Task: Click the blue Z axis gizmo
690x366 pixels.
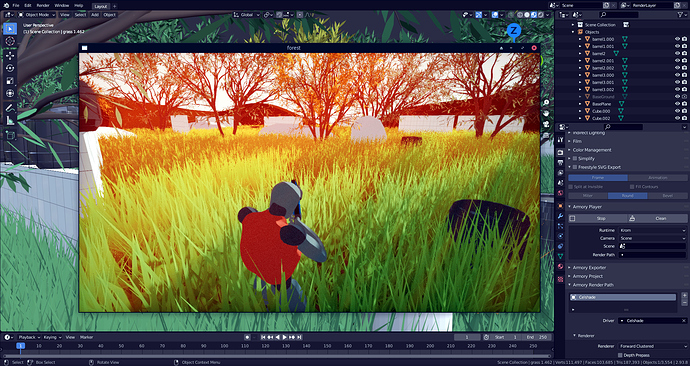Action: click(x=514, y=31)
